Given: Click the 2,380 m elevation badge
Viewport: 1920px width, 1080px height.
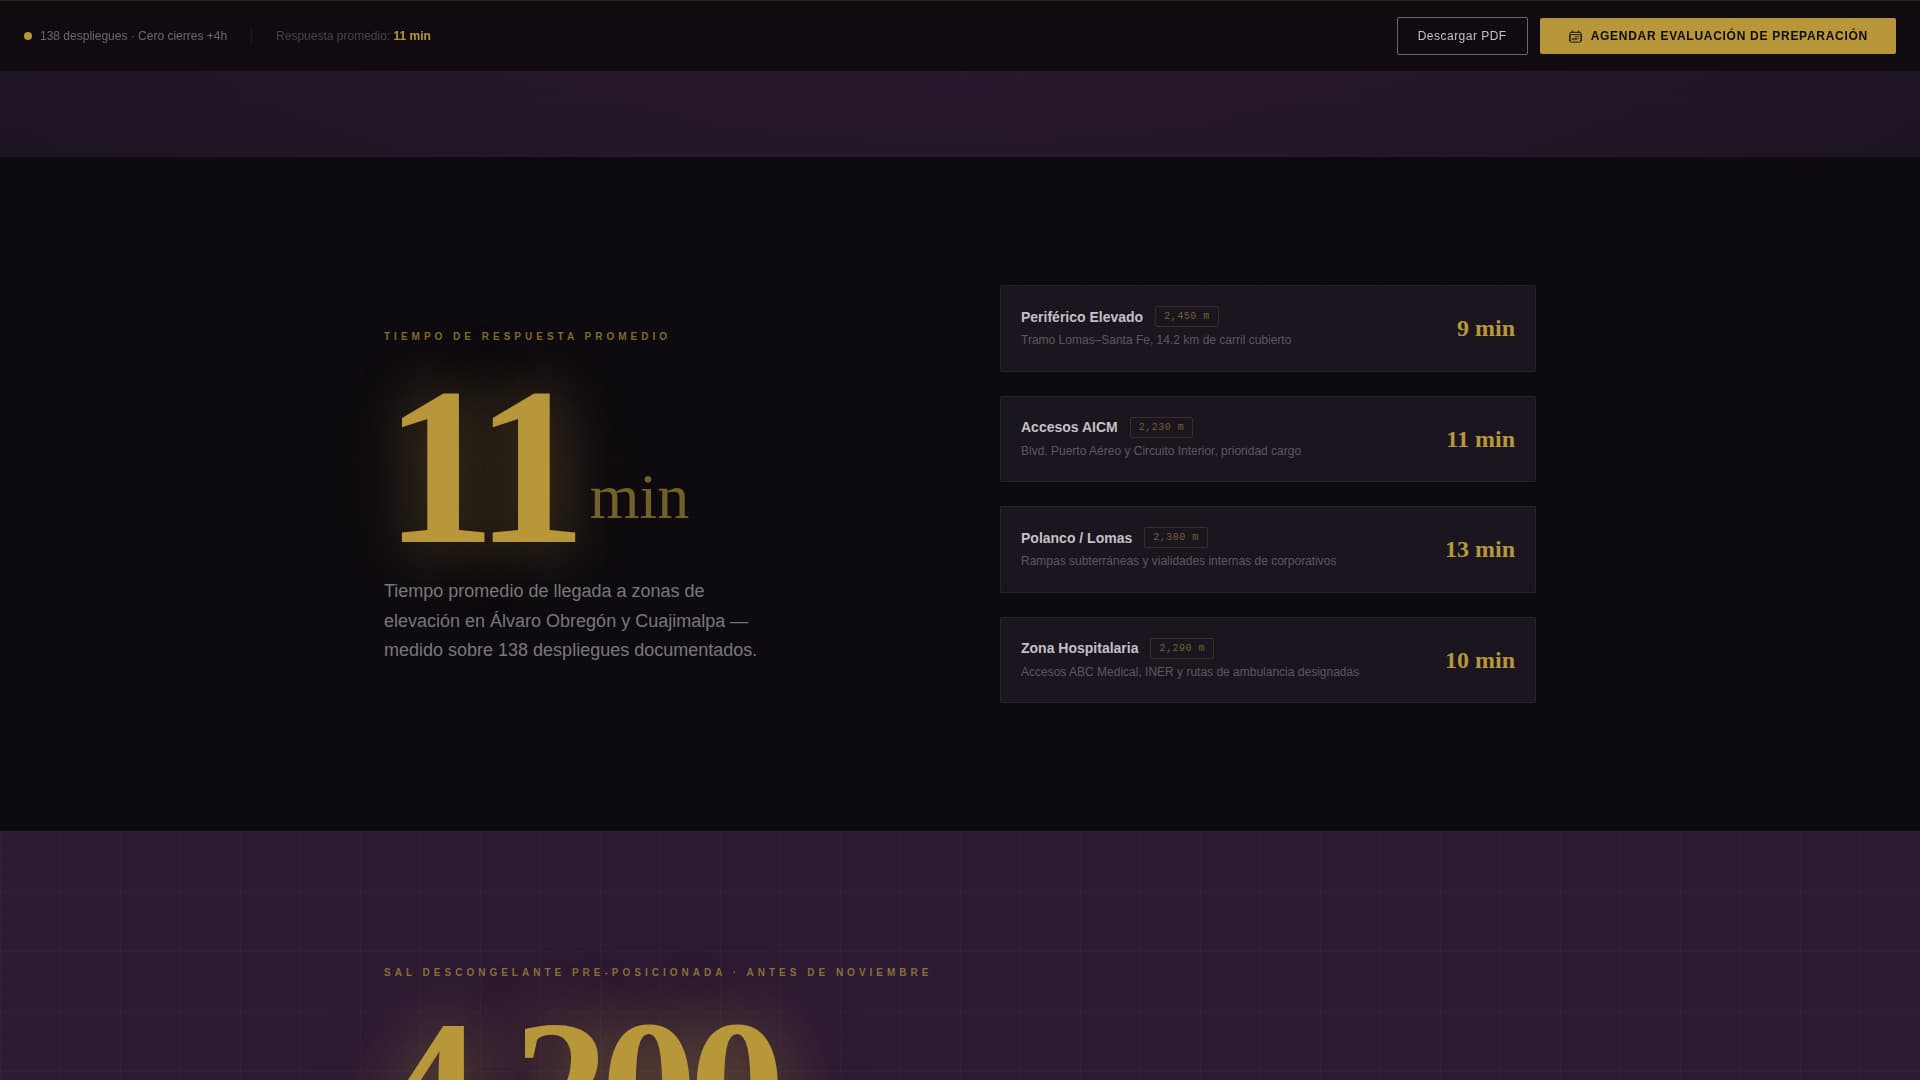Looking at the screenshot, I should (x=1176, y=537).
